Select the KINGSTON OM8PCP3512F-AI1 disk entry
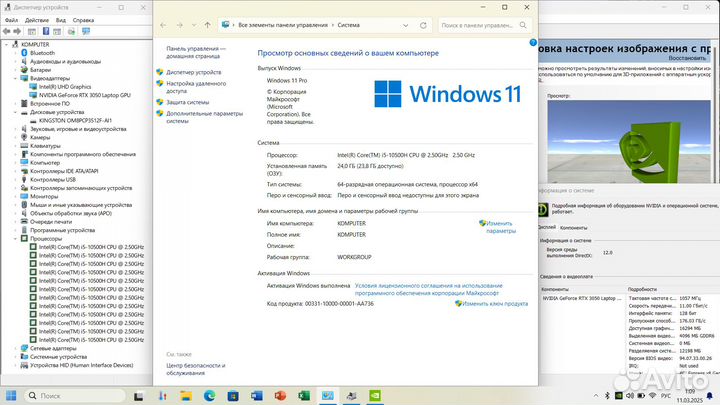 click(x=75, y=120)
